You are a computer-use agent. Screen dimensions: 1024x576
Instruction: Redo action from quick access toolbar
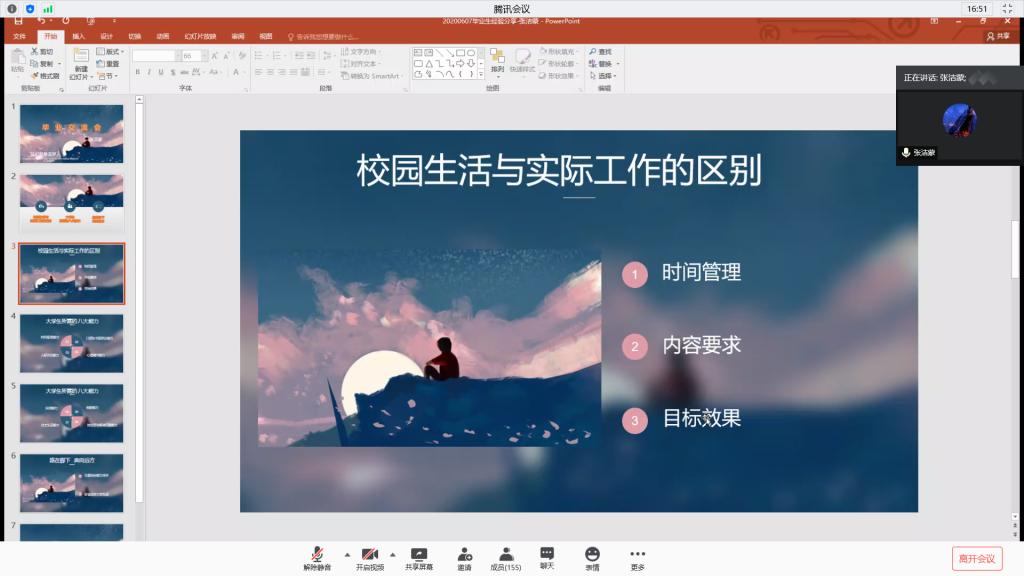(65, 22)
